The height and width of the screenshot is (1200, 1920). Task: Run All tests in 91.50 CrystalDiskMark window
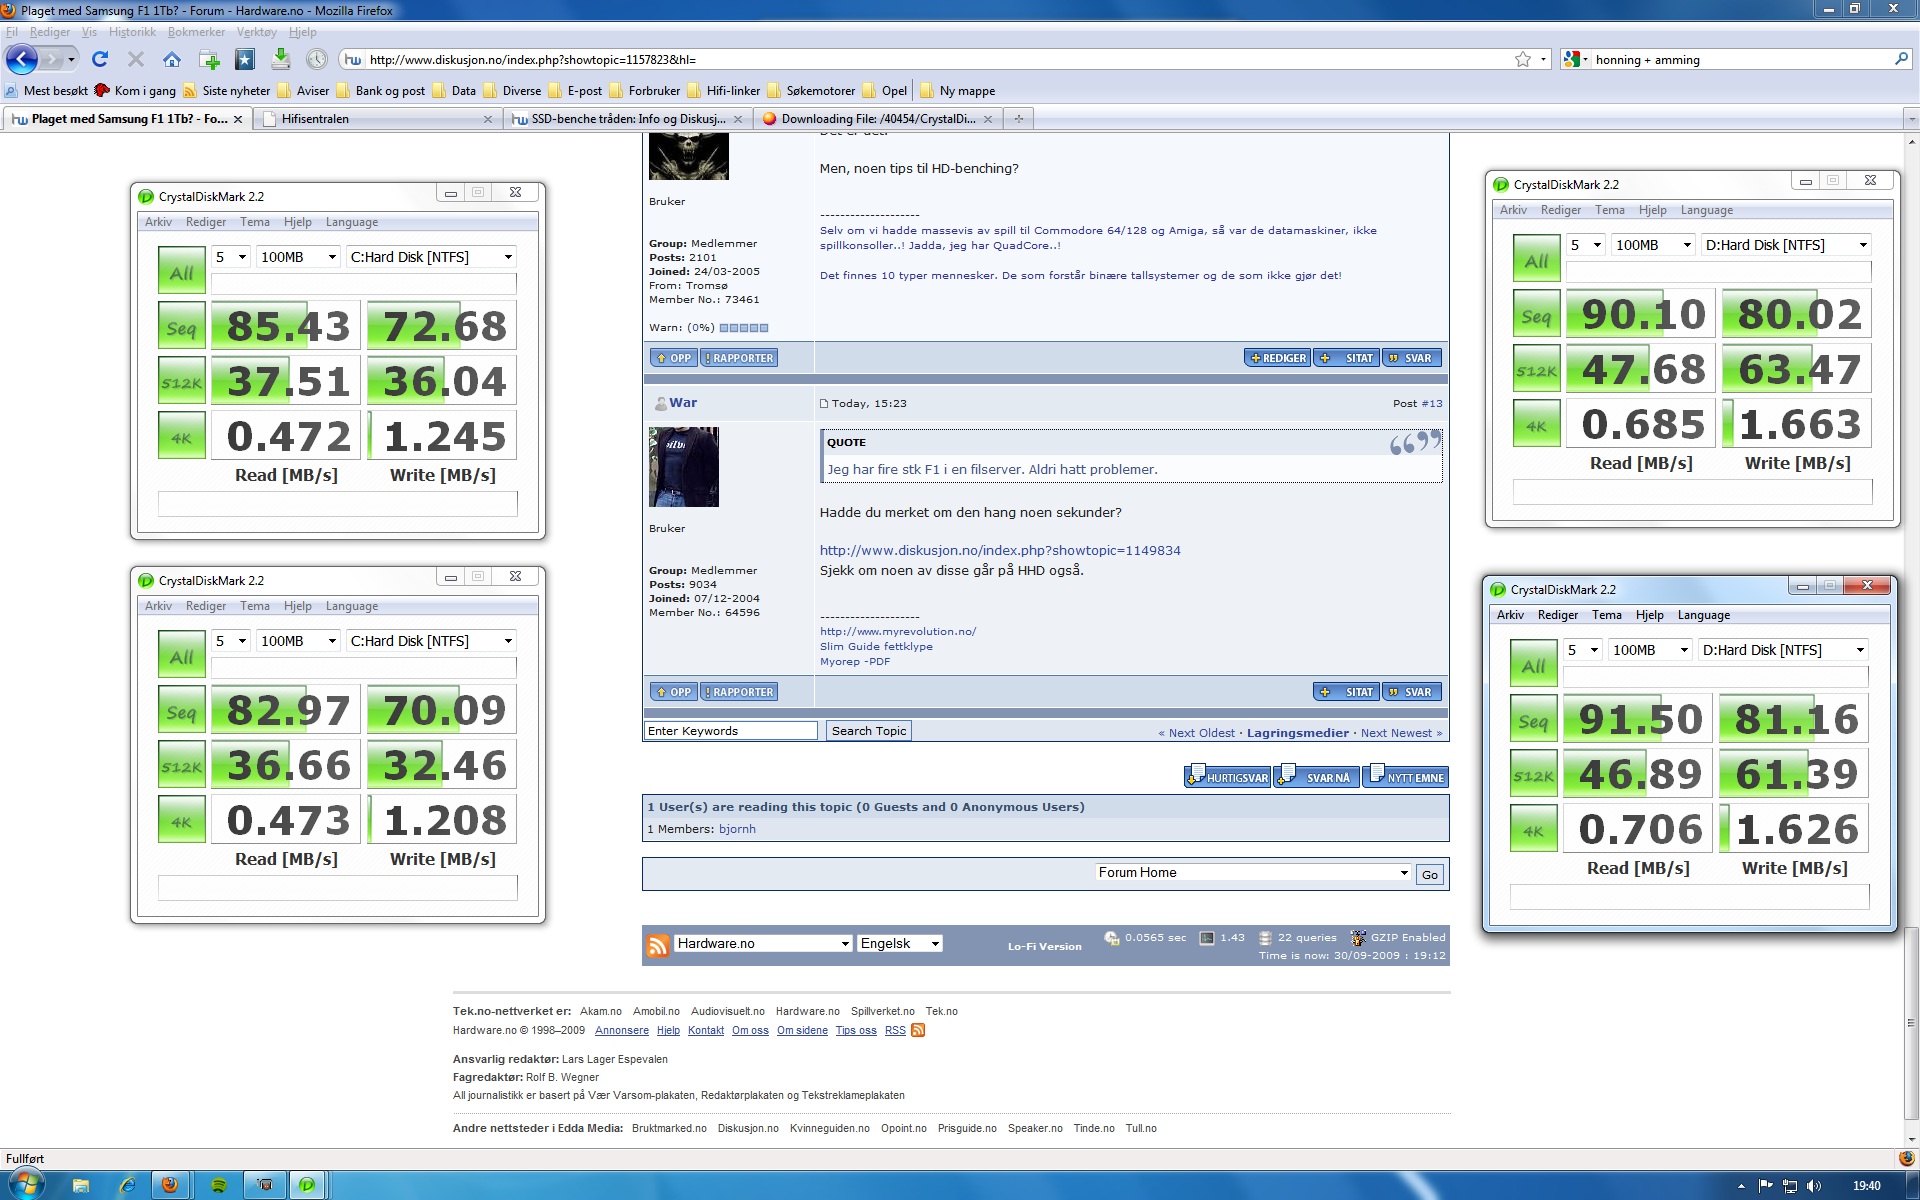(x=1533, y=663)
